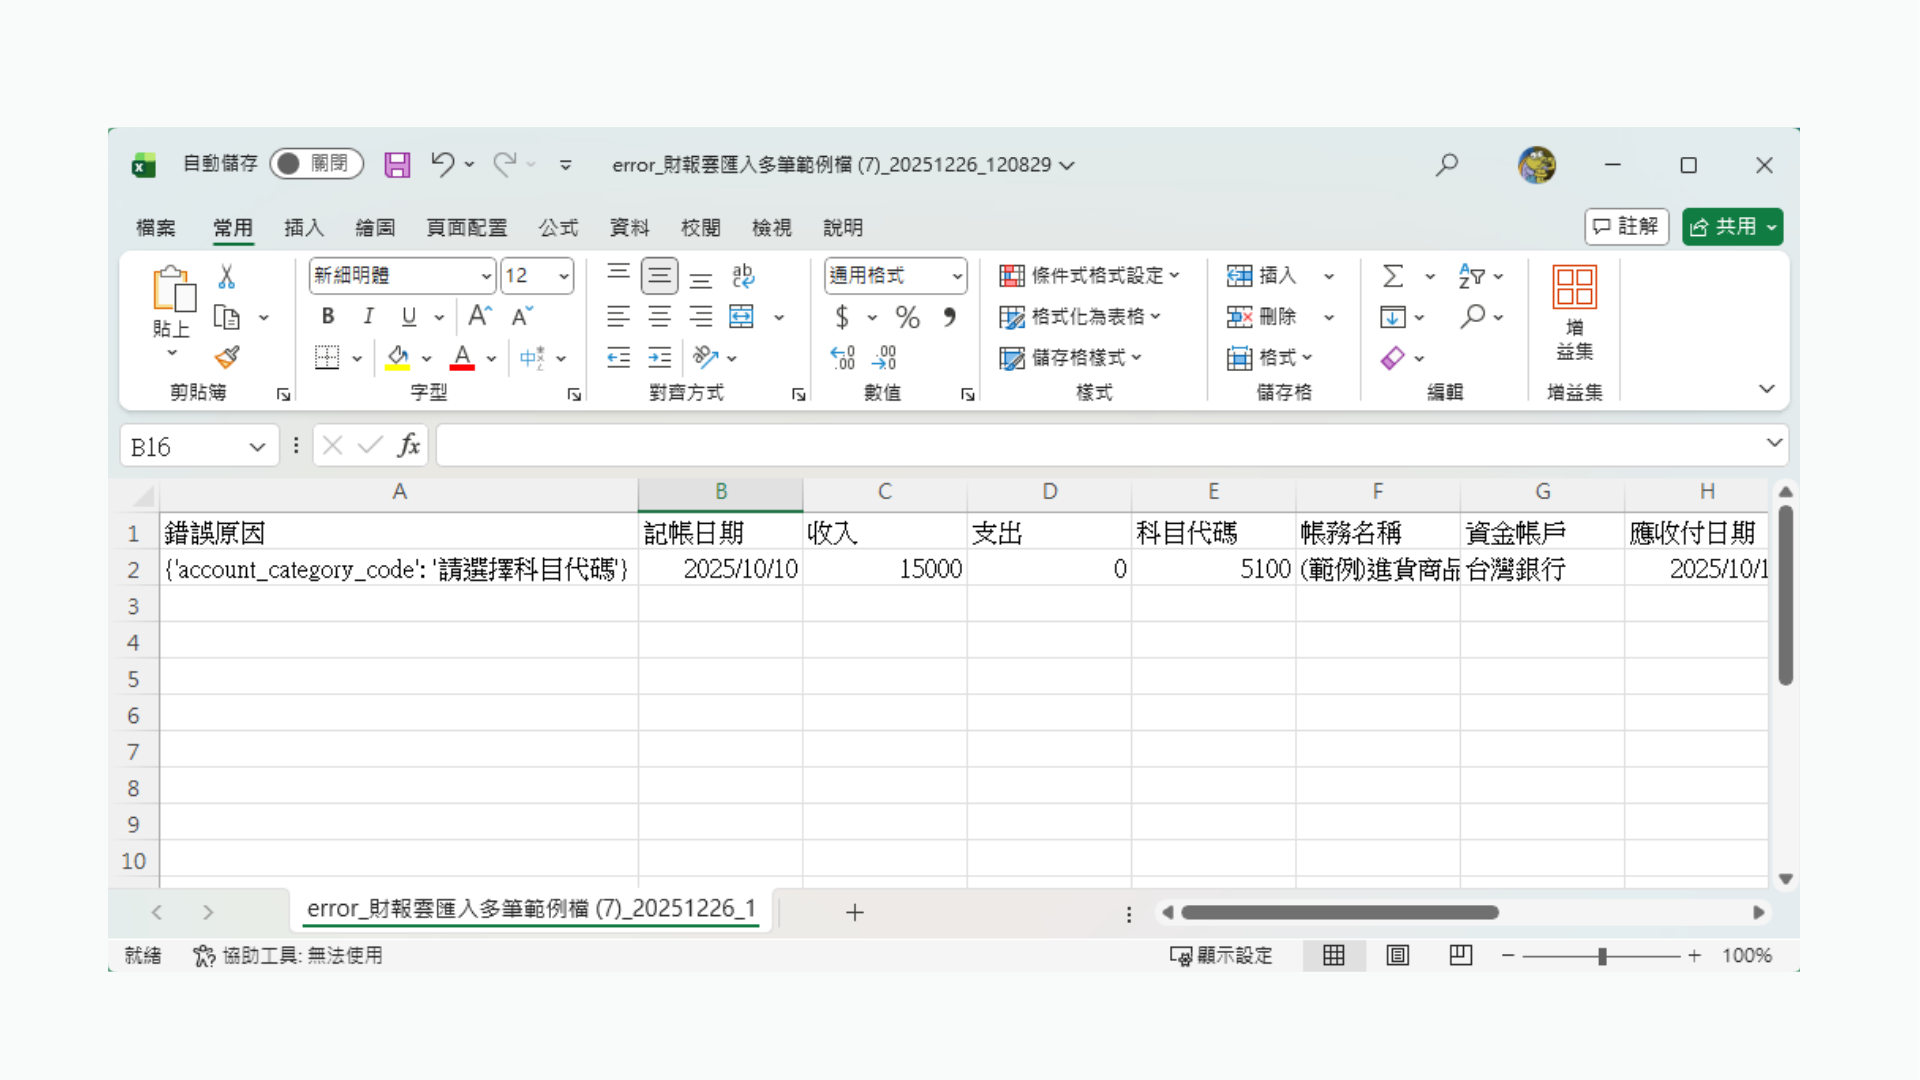Toggle the AutoSave switch
The width and height of the screenshot is (1920, 1080).
[x=315, y=164]
